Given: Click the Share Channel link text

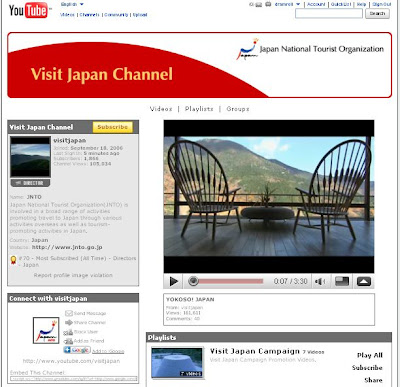Looking at the screenshot, I should tap(90, 323).
